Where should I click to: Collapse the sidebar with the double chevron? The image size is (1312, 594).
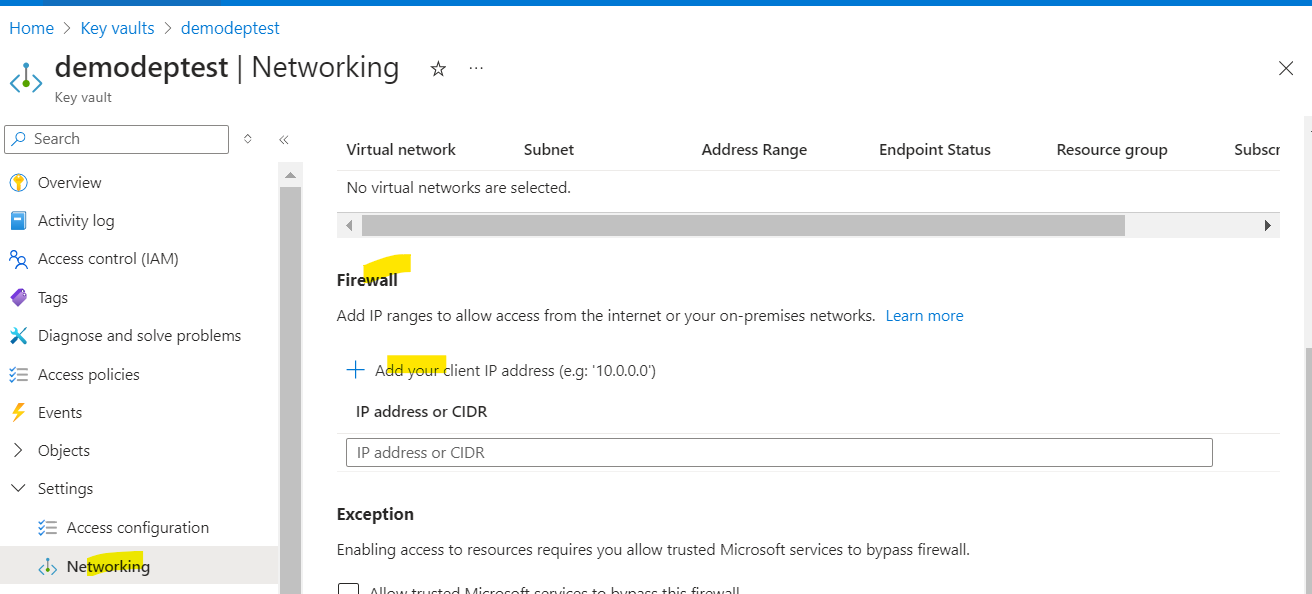click(284, 139)
